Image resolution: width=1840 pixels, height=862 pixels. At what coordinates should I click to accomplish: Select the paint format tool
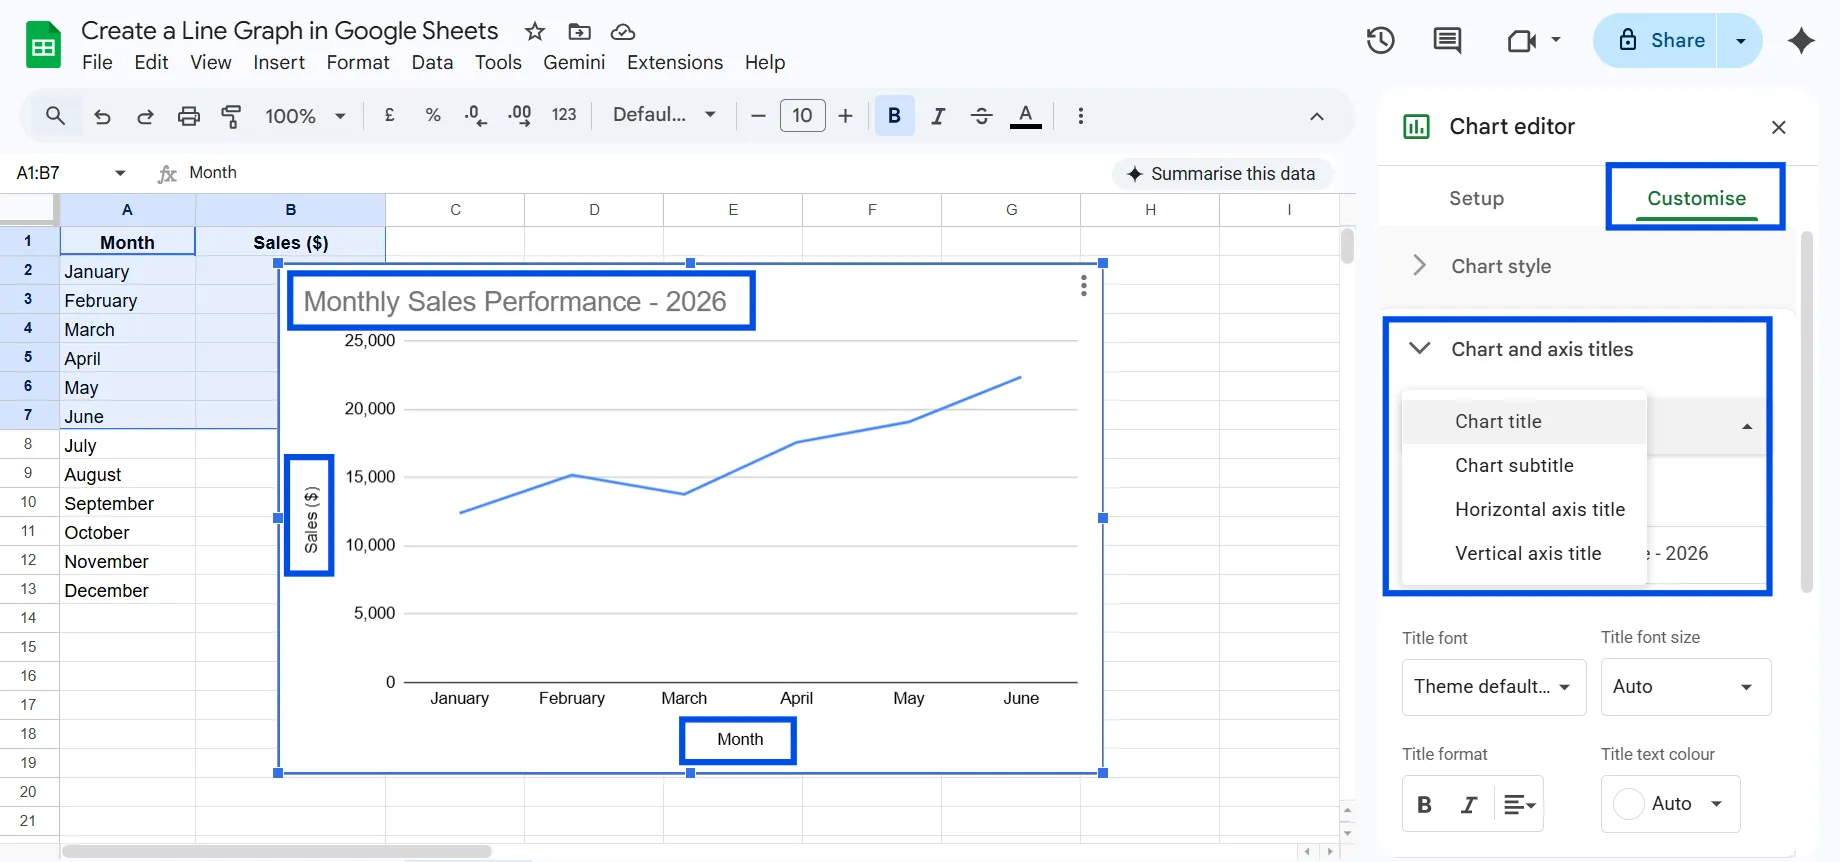click(231, 116)
